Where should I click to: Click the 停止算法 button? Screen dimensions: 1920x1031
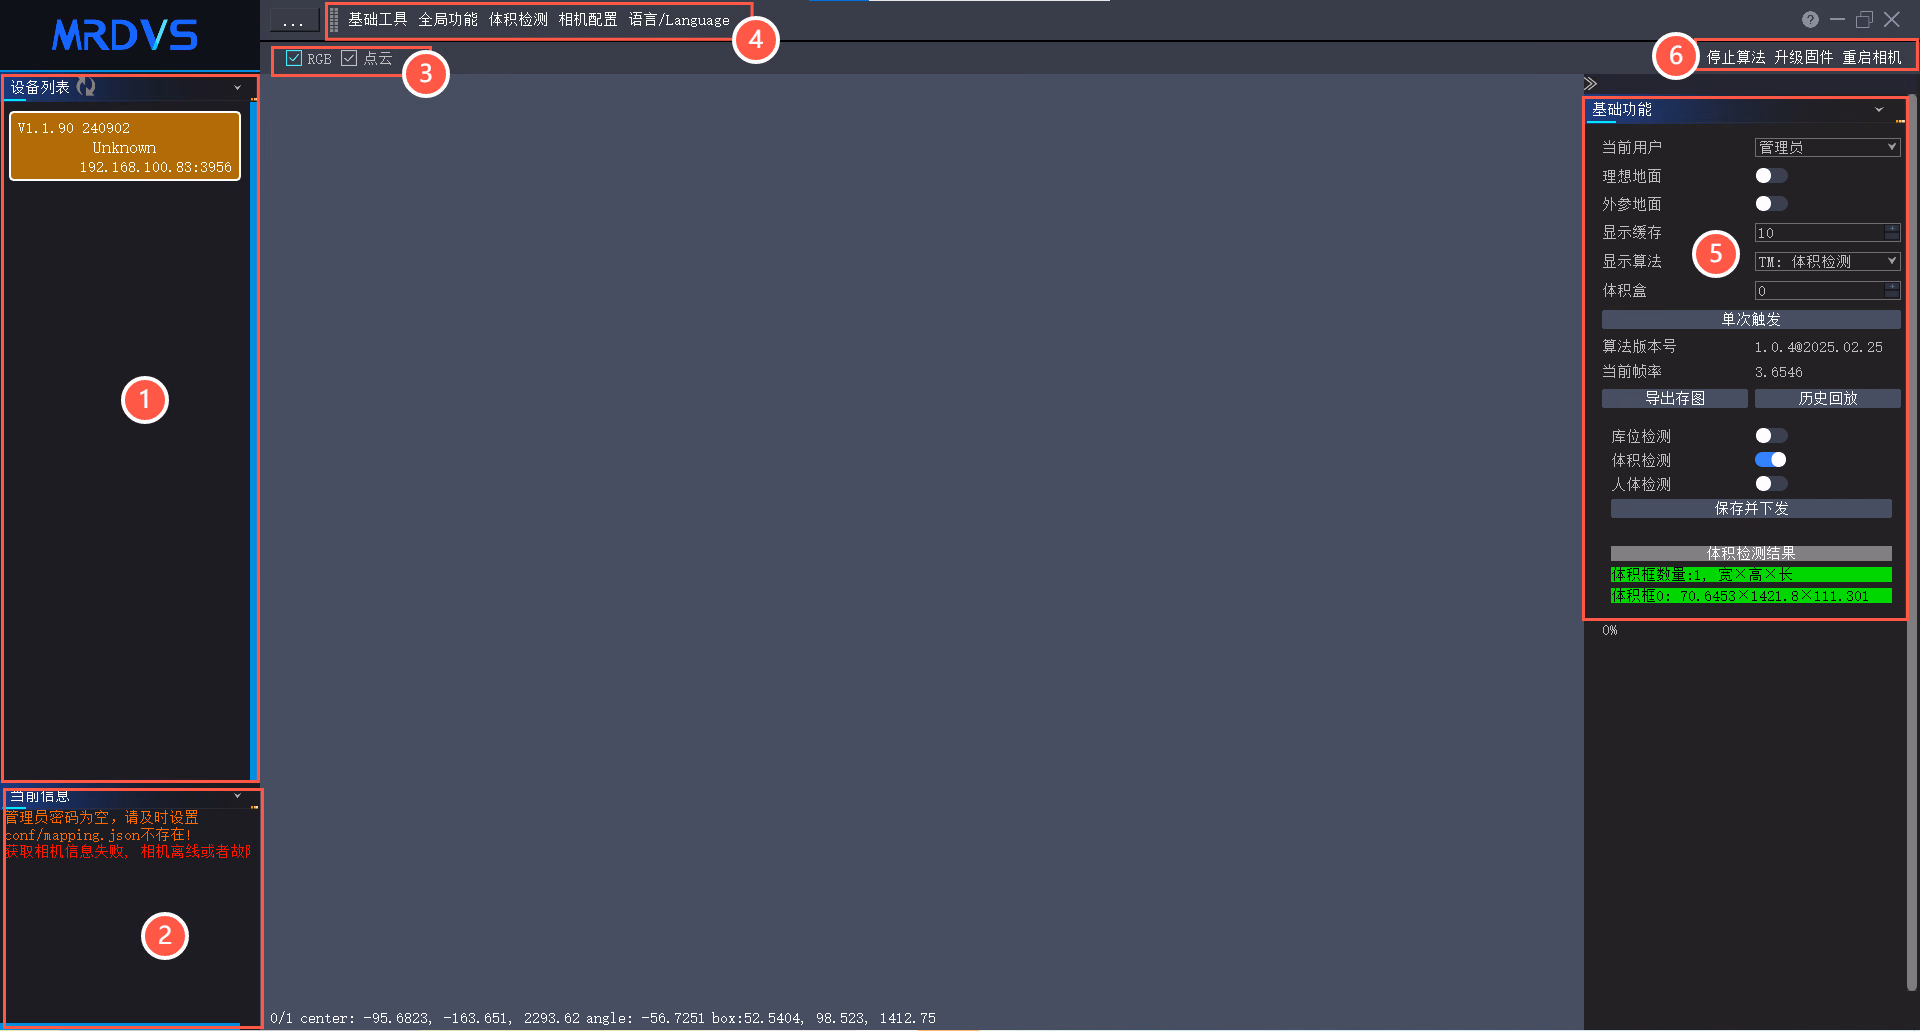tap(1736, 57)
